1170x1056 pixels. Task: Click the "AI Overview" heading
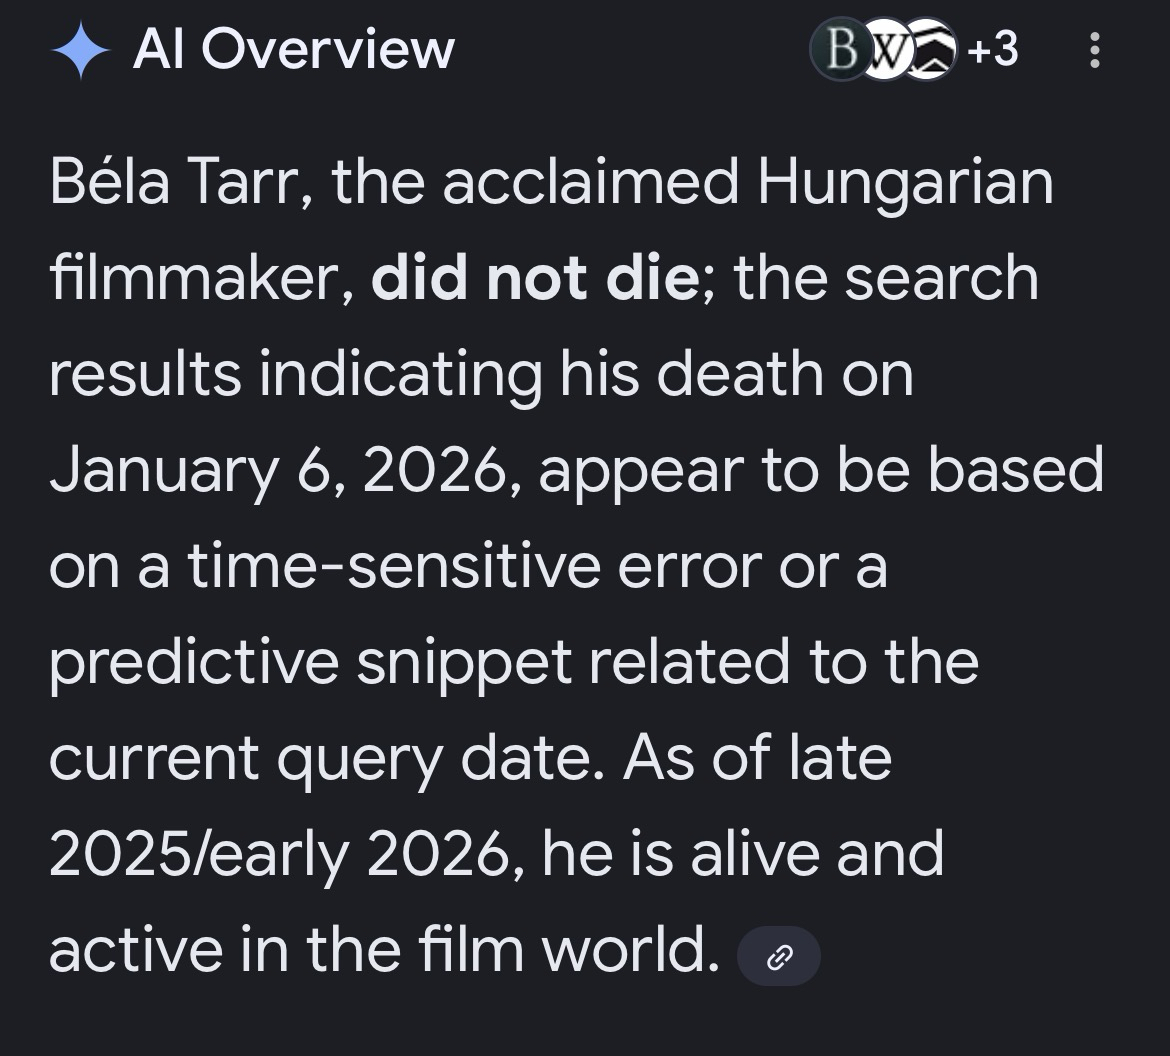point(293,50)
